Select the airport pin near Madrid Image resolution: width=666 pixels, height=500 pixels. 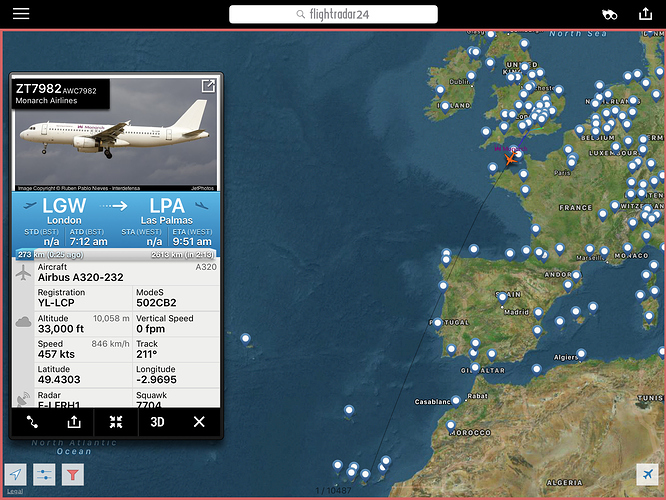click(x=502, y=297)
